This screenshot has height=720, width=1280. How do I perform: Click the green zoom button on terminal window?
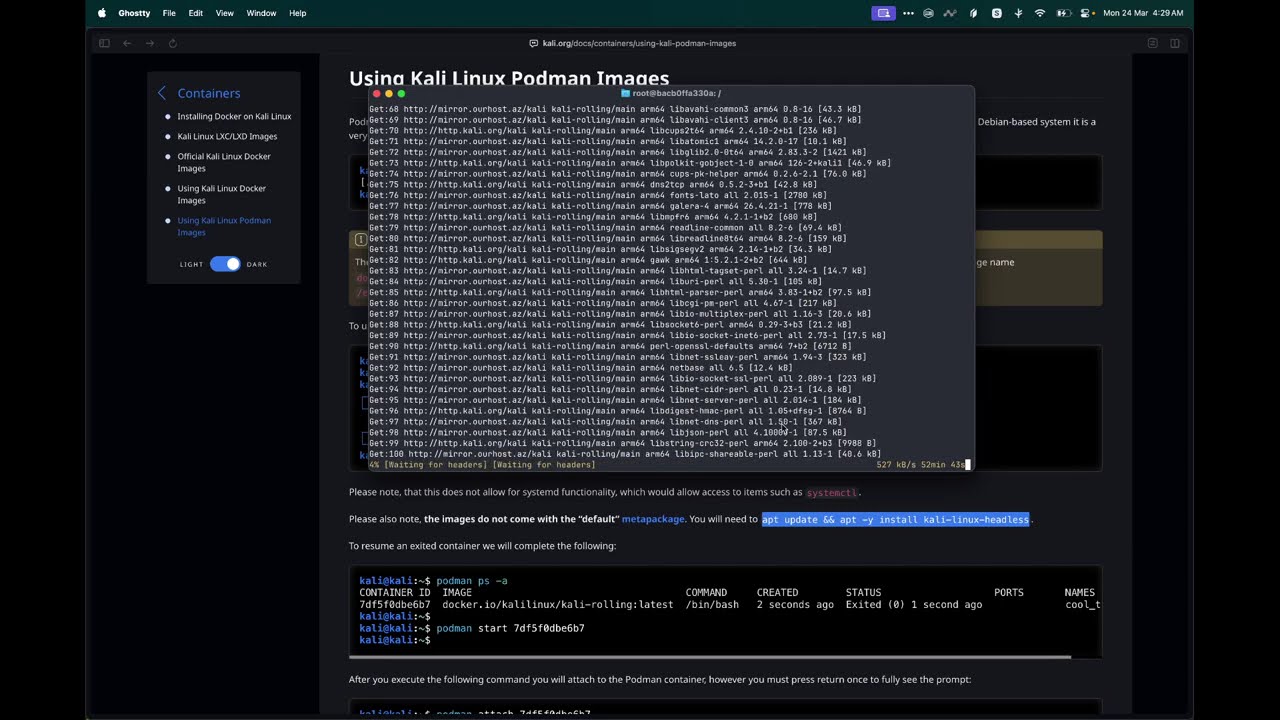click(x=401, y=93)
